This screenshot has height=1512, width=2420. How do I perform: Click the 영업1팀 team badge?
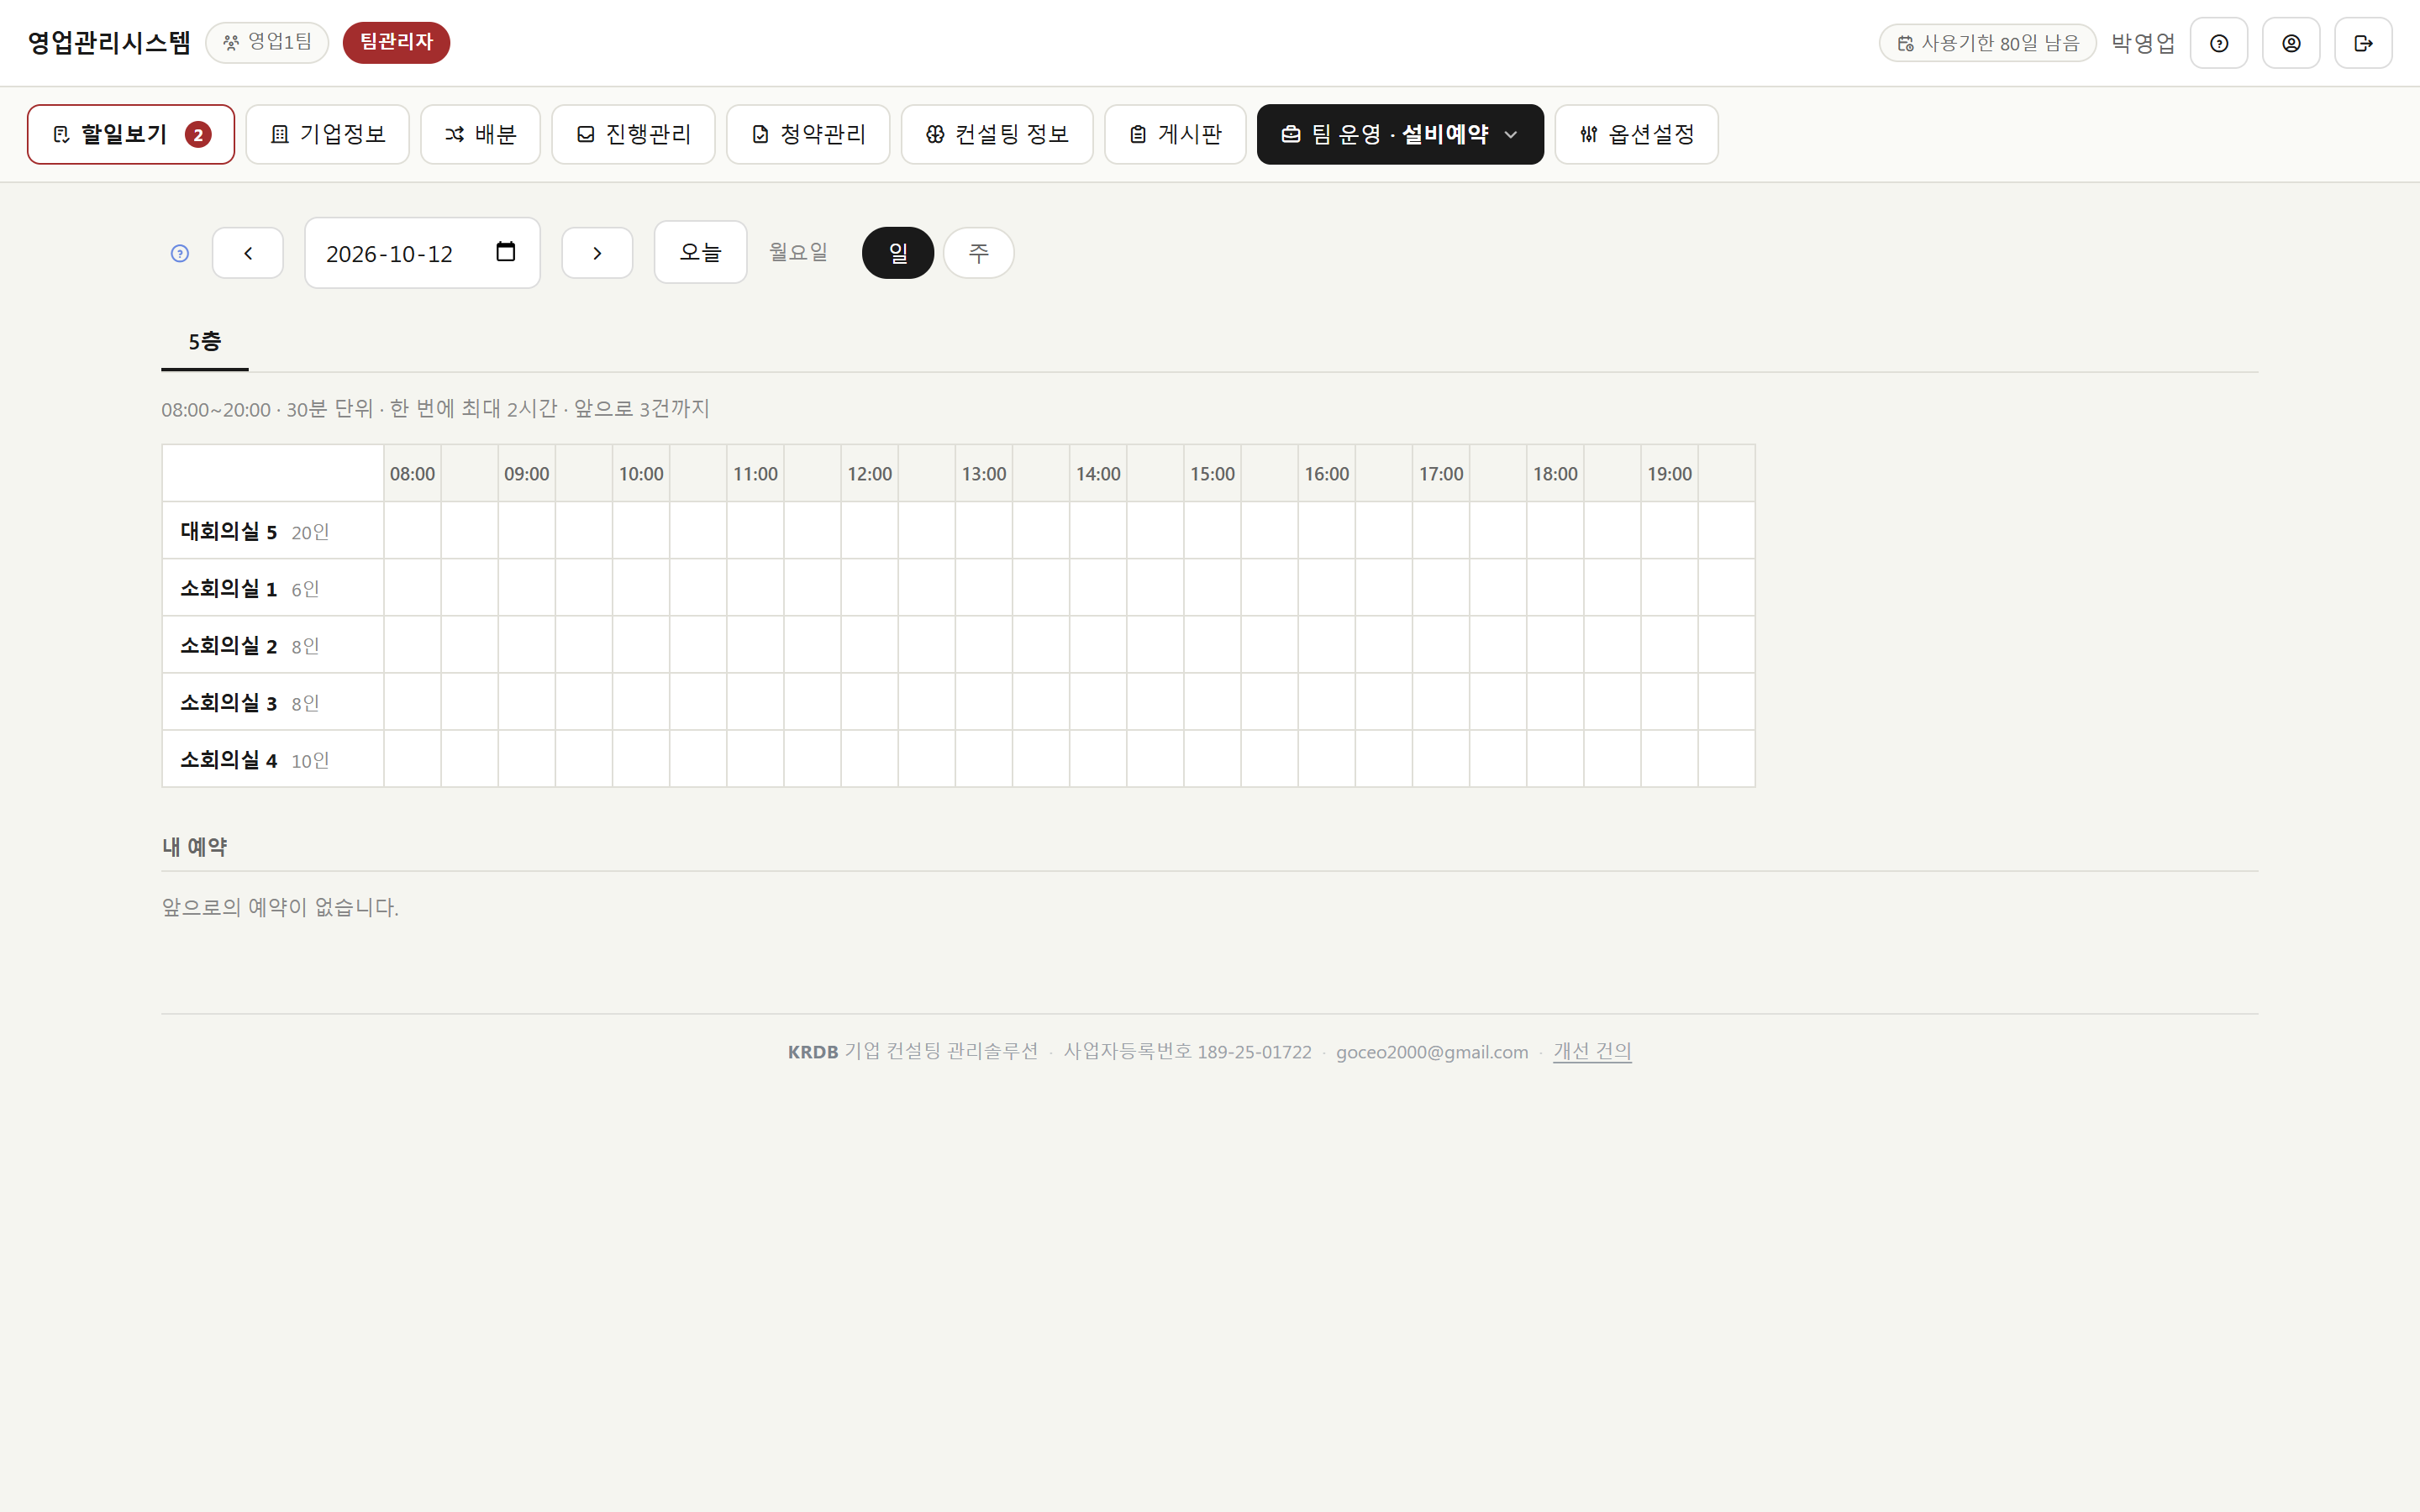click(x=267, y=42)
